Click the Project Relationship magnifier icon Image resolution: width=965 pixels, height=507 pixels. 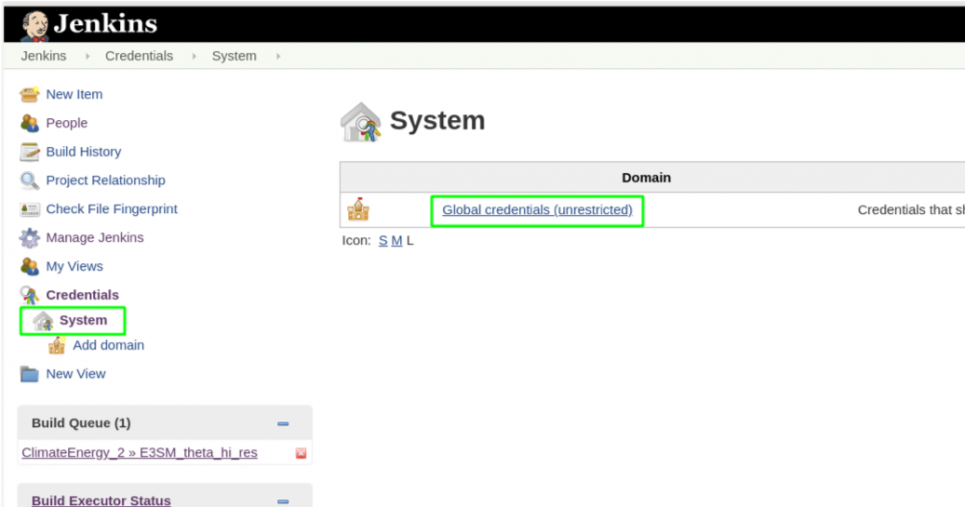[30, 181]
